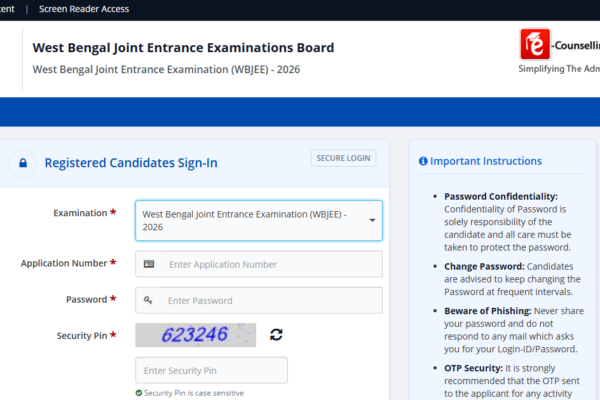Click the info icon beside Important Instructions

(x=423, y=161)
